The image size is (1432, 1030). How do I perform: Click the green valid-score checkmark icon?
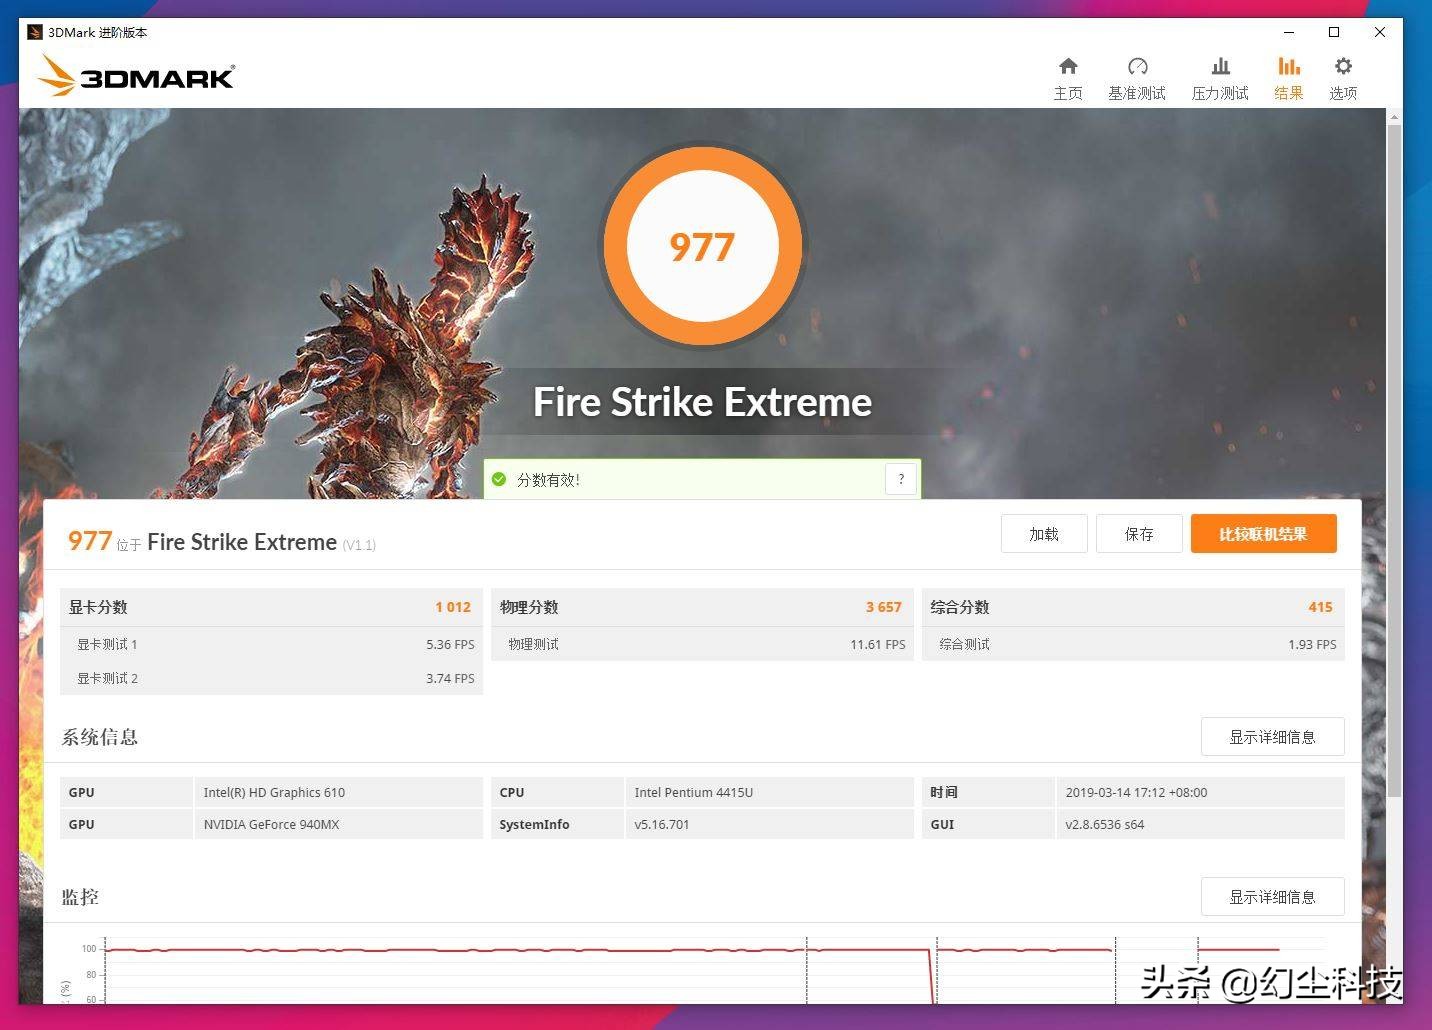(499, 479)
